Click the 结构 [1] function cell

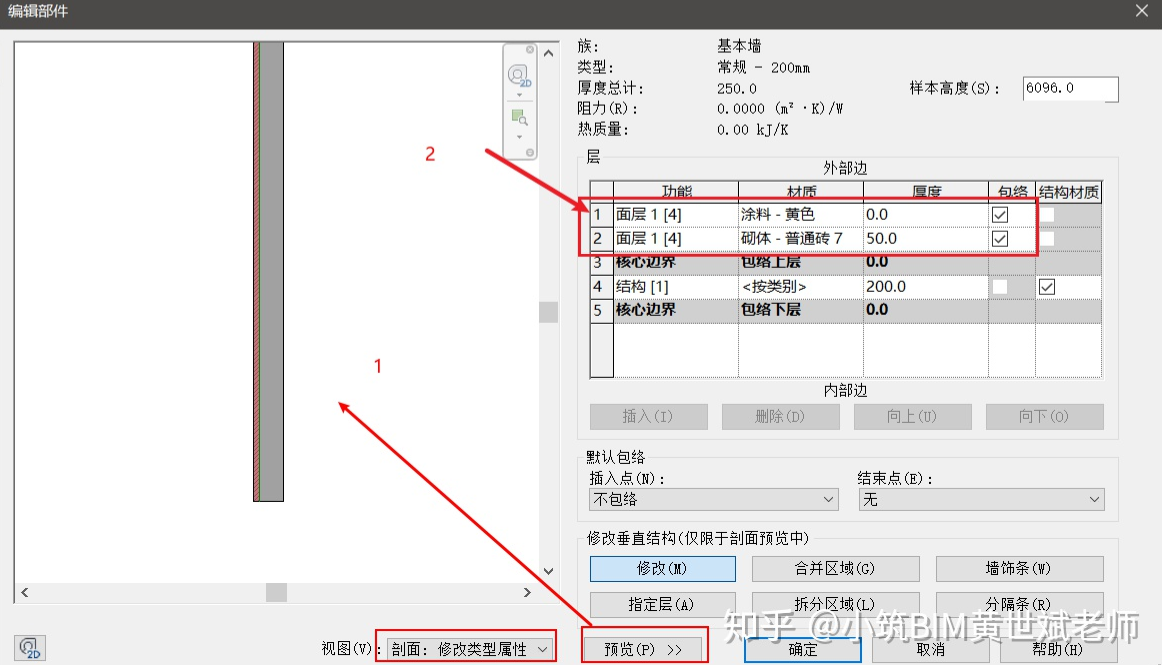point(676,286)
